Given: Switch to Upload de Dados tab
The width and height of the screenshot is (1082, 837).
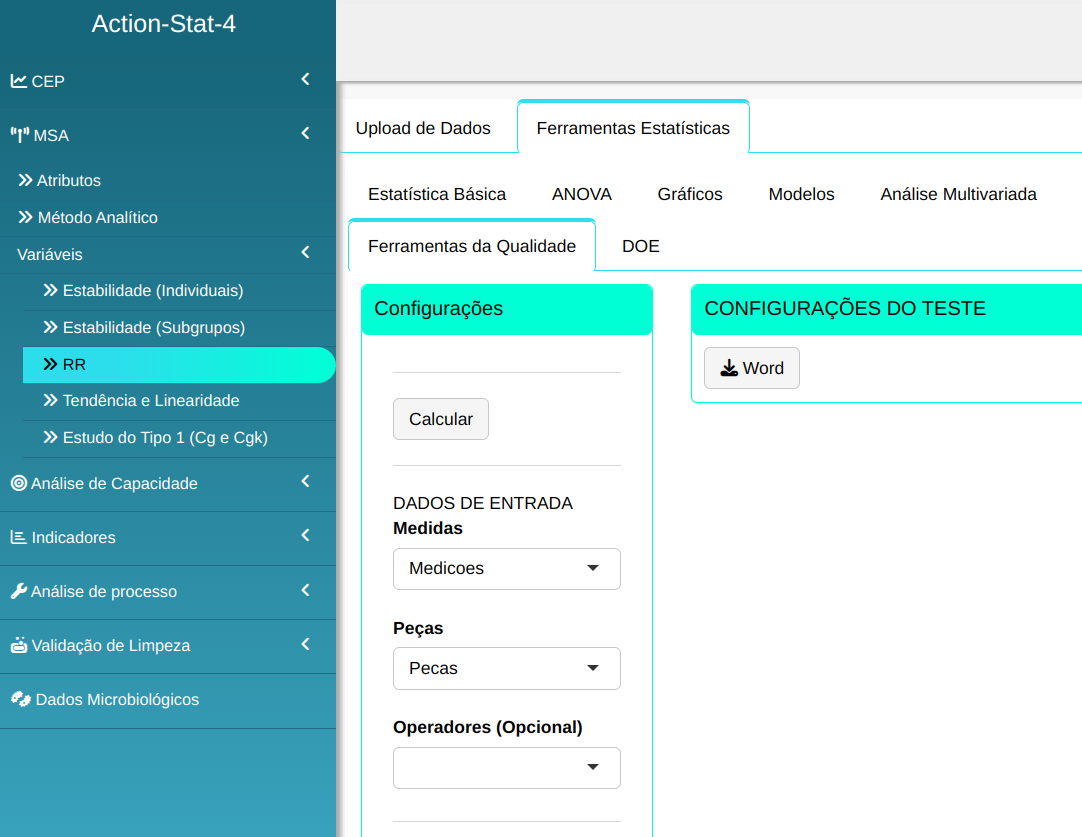Looking at the screenshot, I should (x=423, y=128).
